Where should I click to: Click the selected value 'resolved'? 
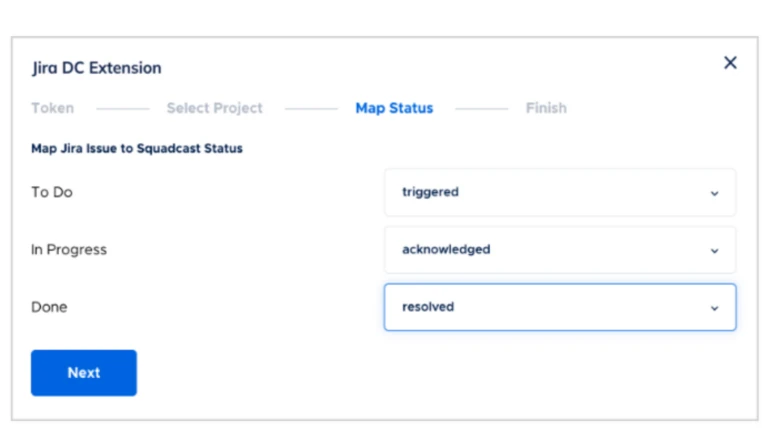coord(428,307)
